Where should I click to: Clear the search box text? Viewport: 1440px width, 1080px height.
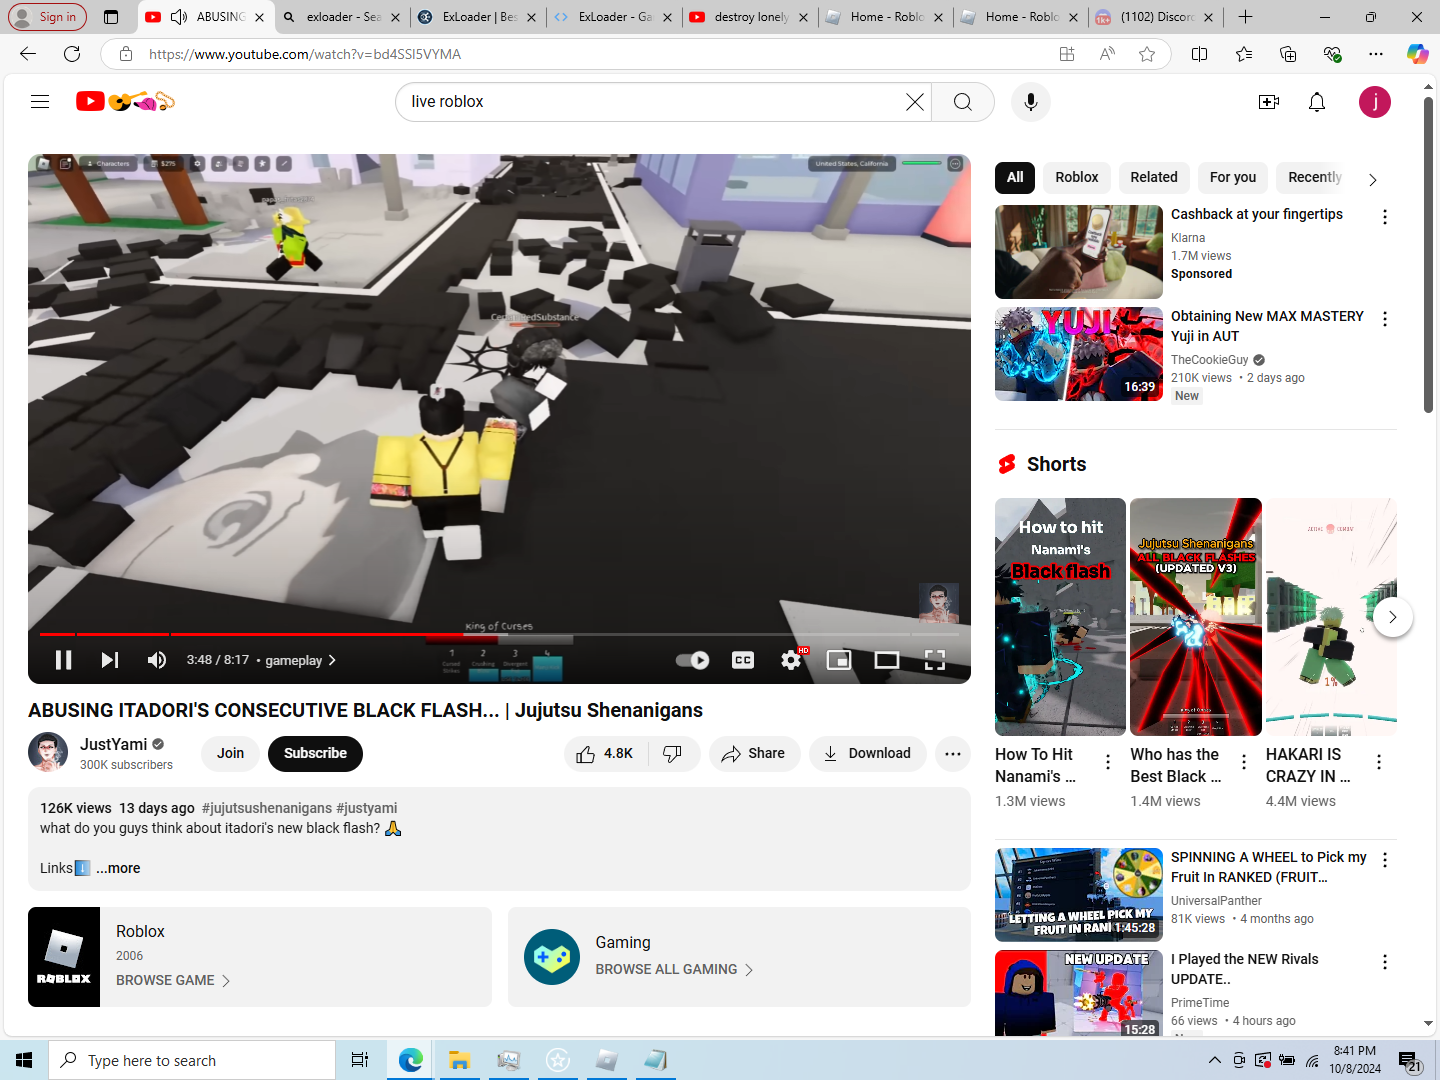pos(914,102)
